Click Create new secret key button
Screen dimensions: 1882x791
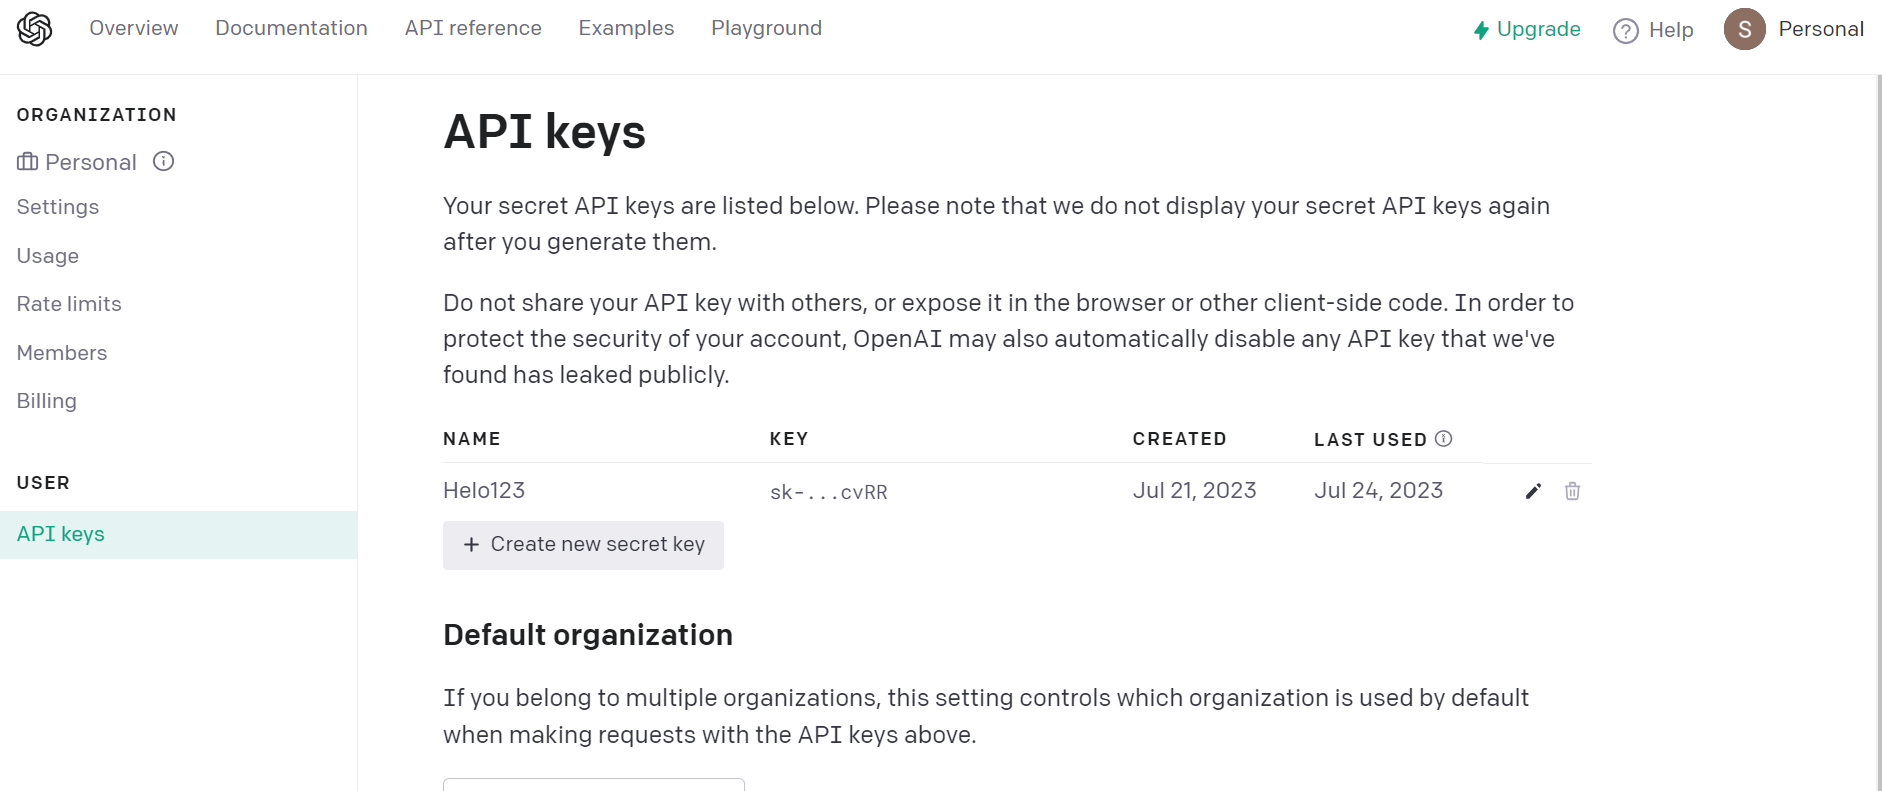tap(583, 545)
